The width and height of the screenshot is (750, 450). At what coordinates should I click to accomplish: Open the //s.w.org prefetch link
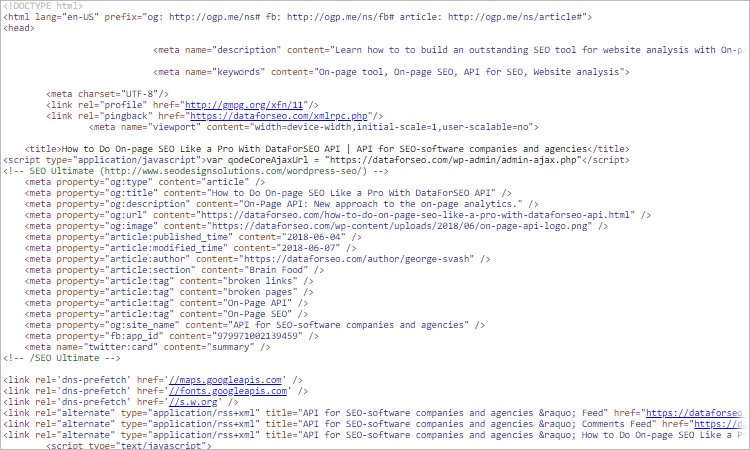[193, 402]
